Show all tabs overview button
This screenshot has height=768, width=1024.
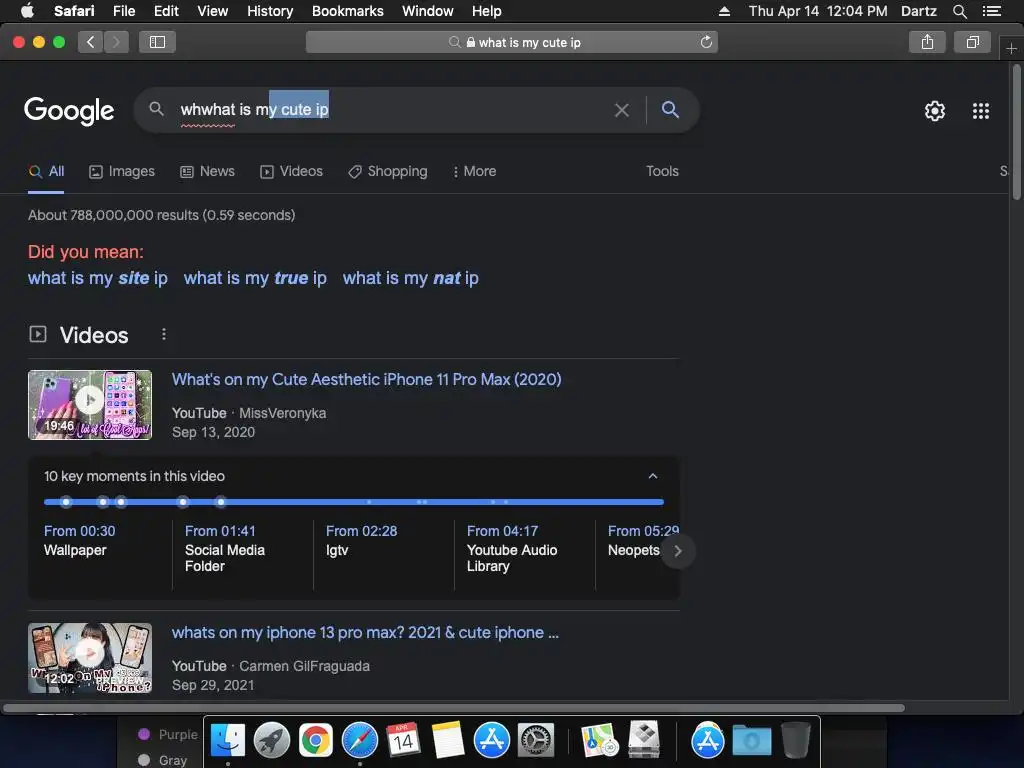point(972,42)
